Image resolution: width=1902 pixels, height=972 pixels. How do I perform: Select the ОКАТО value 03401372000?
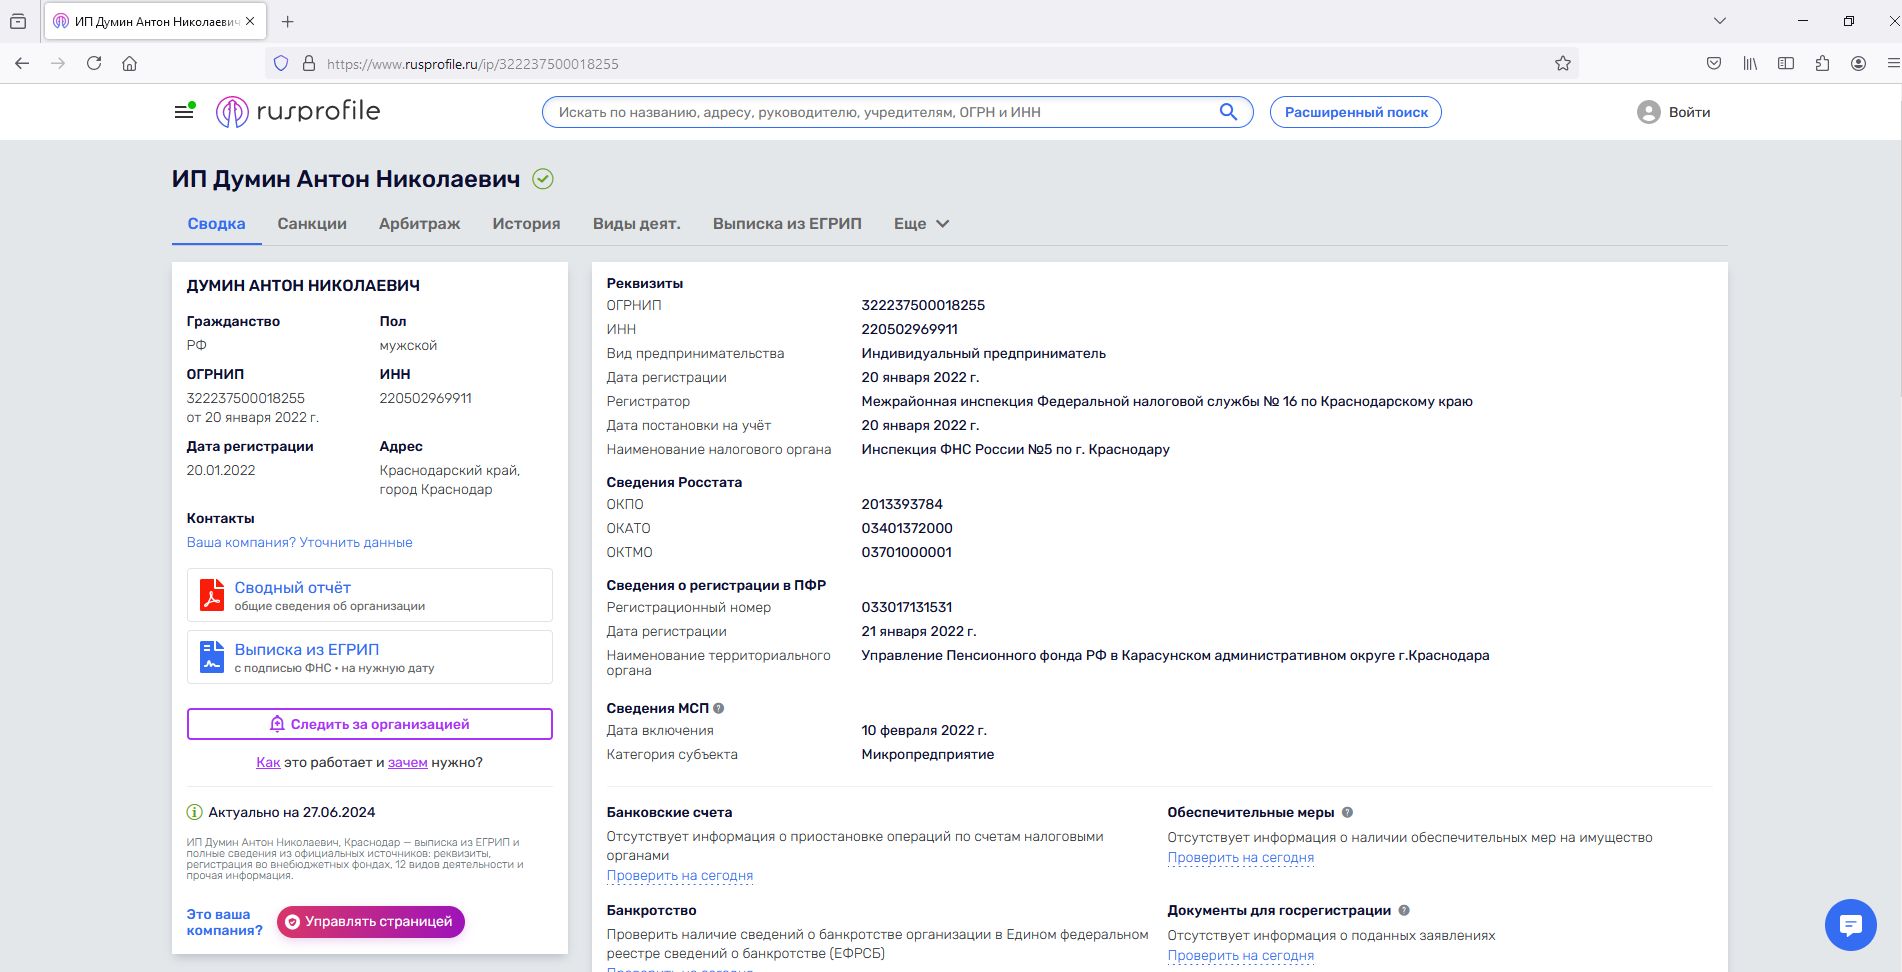coord(907,528)
